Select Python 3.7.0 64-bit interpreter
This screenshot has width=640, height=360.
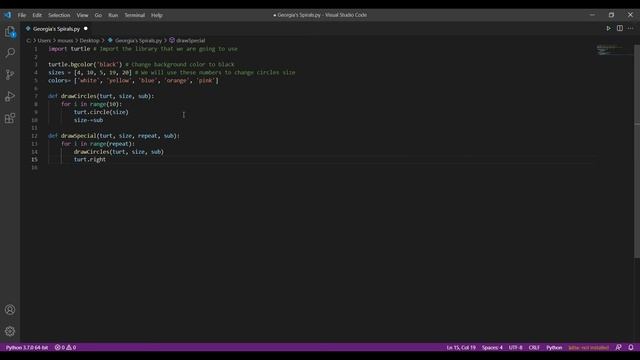coord(27,347)
